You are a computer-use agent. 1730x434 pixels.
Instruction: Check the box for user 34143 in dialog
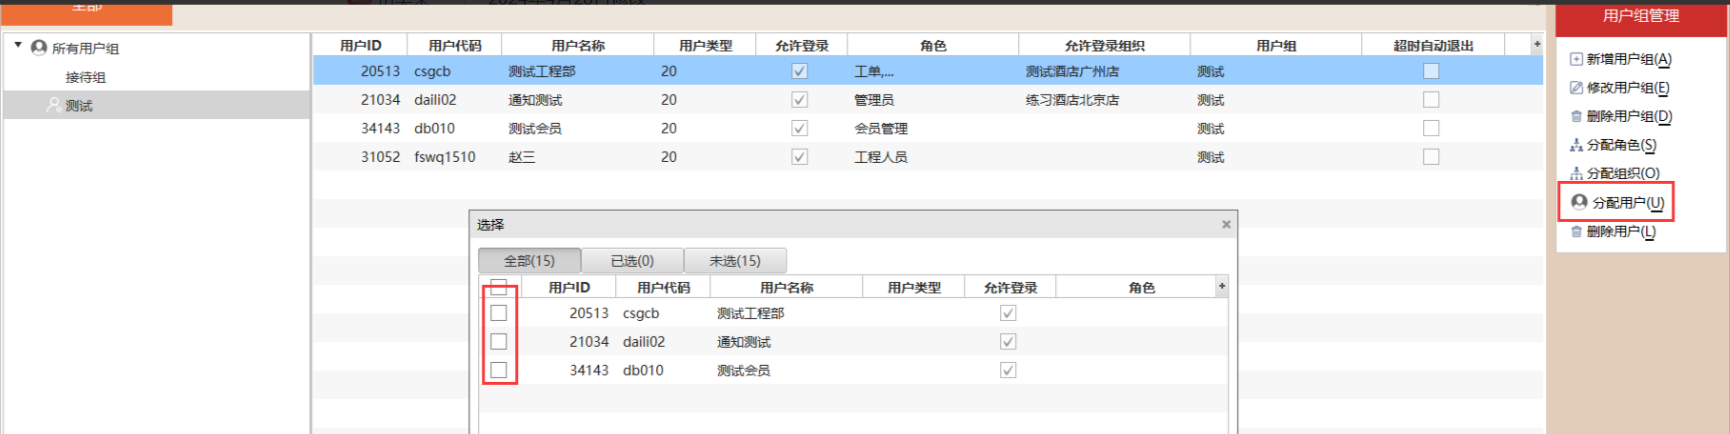(x=499, y=370)
